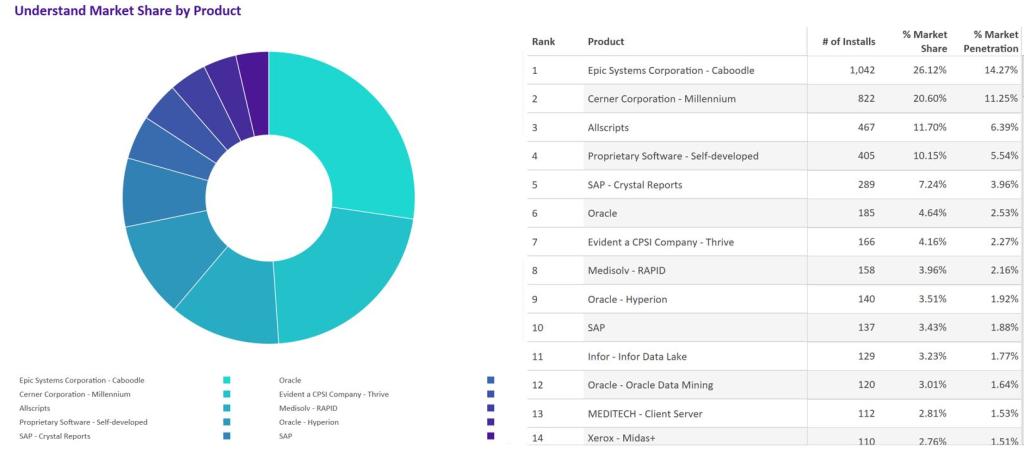Click the Medisolv - RAPID legend swatch
This screenshot has width=1024, height=459.
[490, 408]
